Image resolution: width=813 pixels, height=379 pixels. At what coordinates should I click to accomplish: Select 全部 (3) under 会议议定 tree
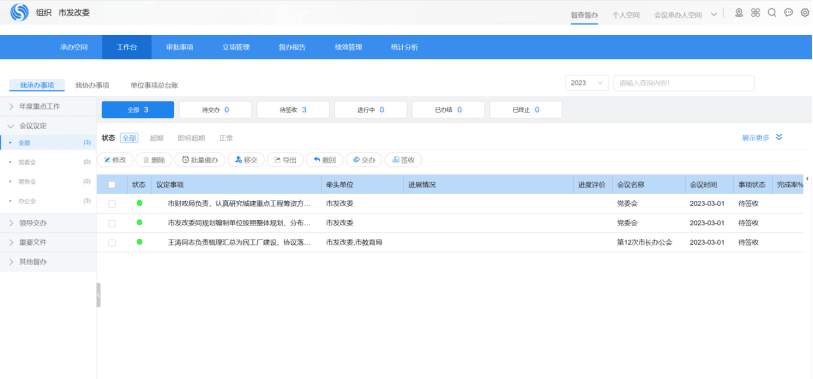[48, 143]
